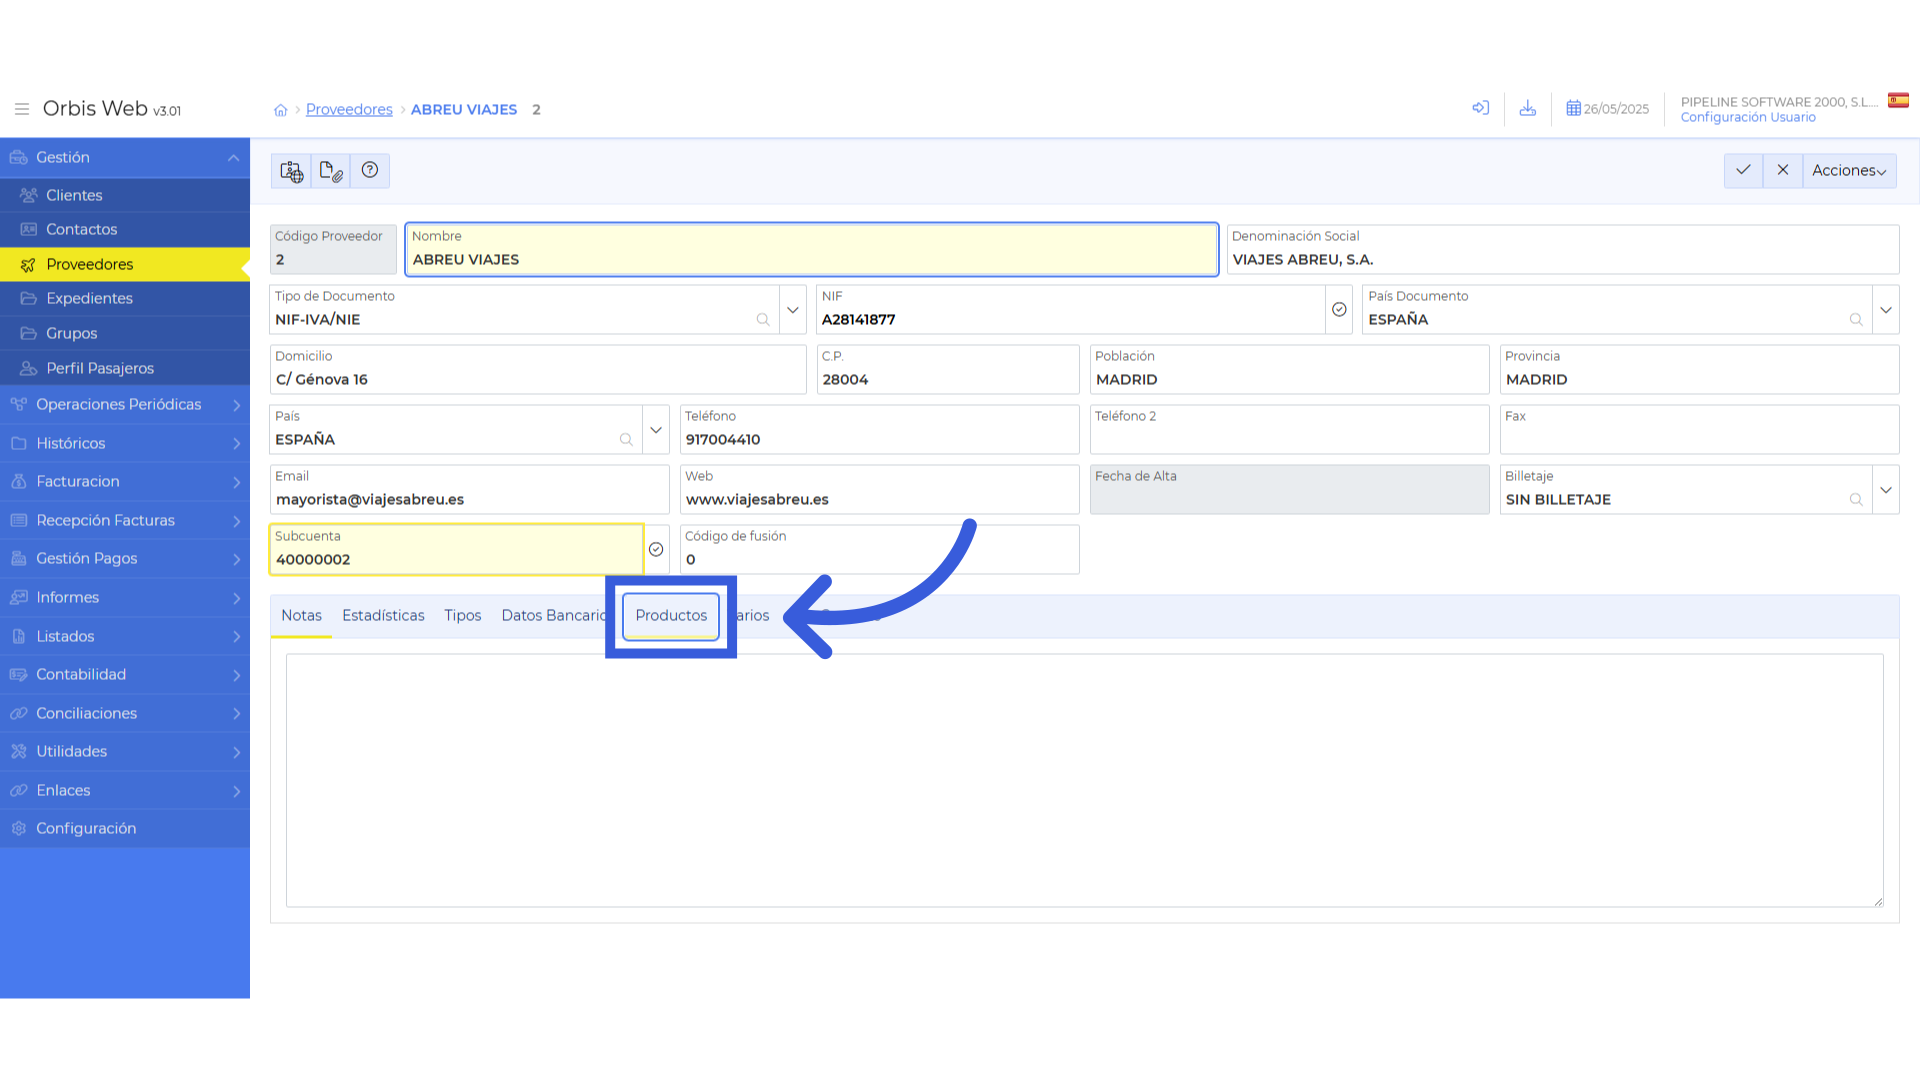This screenshot has height=1080, width=1920.
Task: Go to home via breadcrumb icon
Action: point(281,110)
